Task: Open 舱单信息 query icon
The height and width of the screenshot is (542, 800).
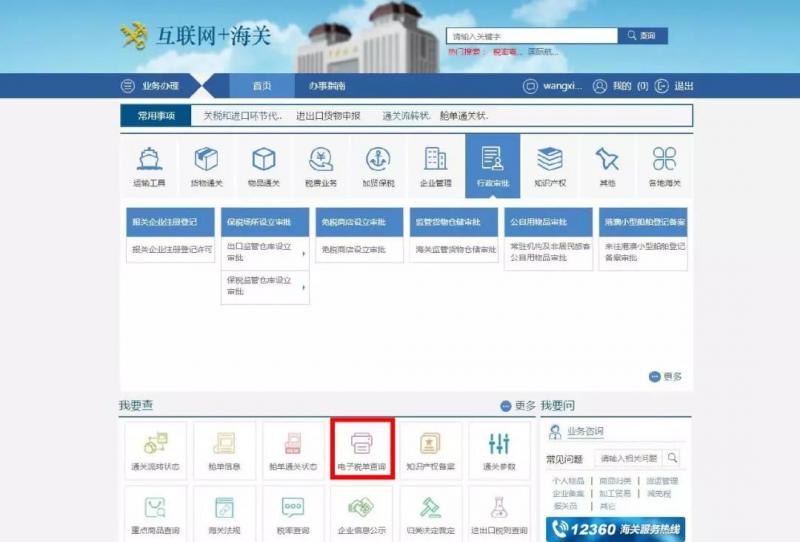Action: (x=225, y=449)
